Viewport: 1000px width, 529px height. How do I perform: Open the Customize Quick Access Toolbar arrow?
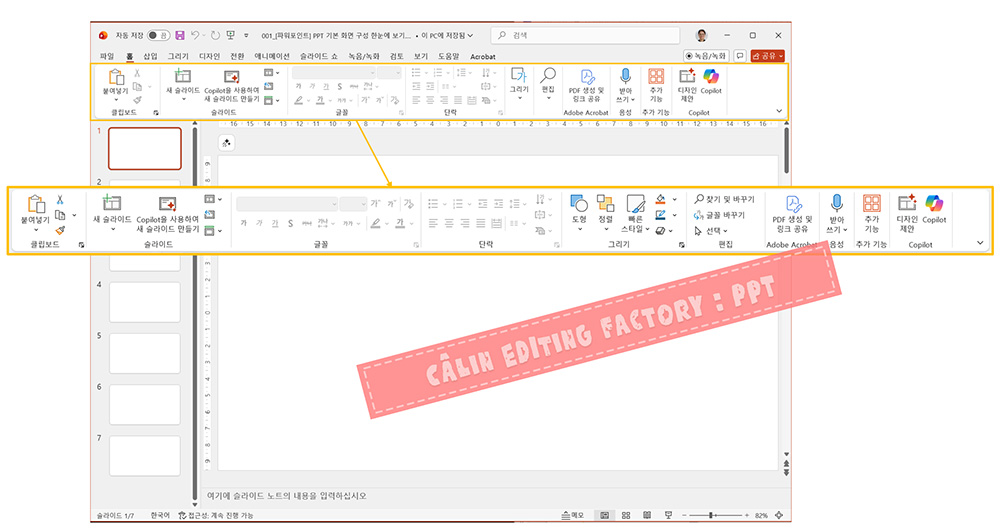click(x=246, y=36)
